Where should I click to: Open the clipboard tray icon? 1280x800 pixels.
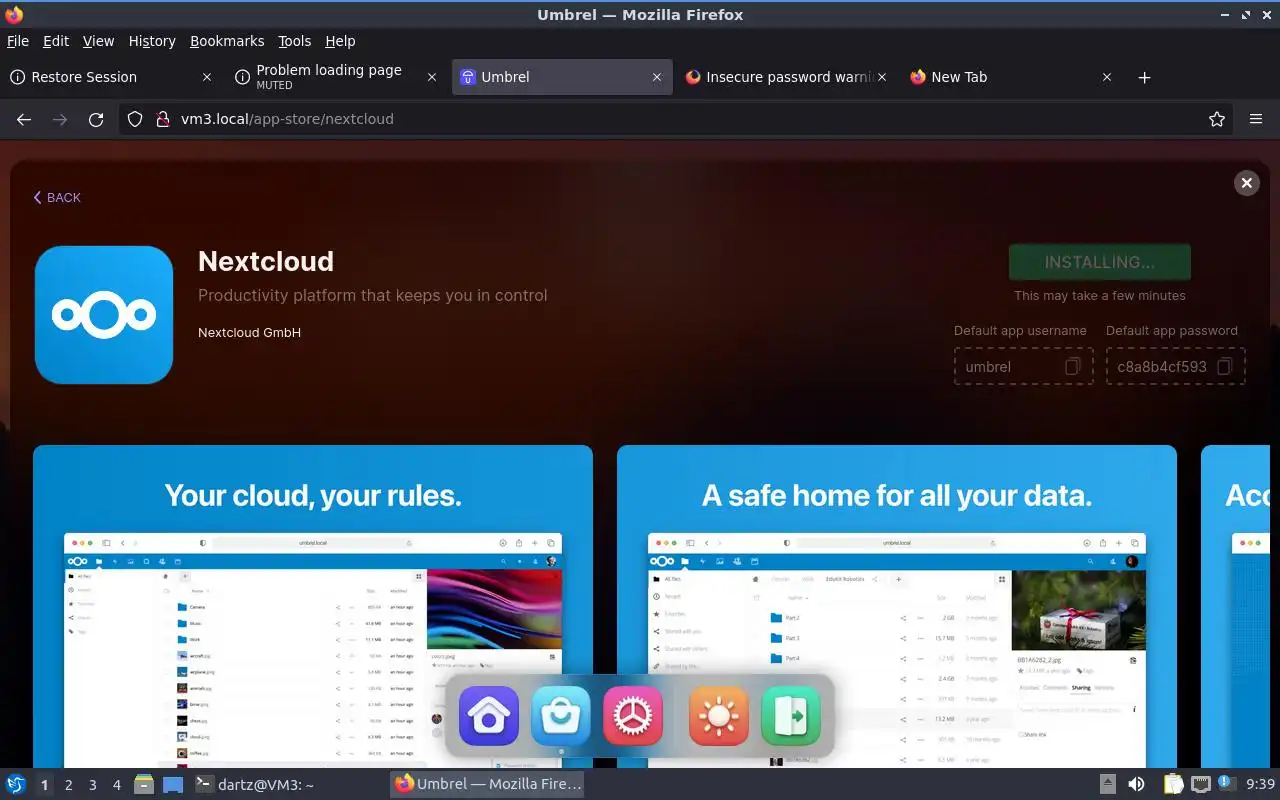[1173, 784]
